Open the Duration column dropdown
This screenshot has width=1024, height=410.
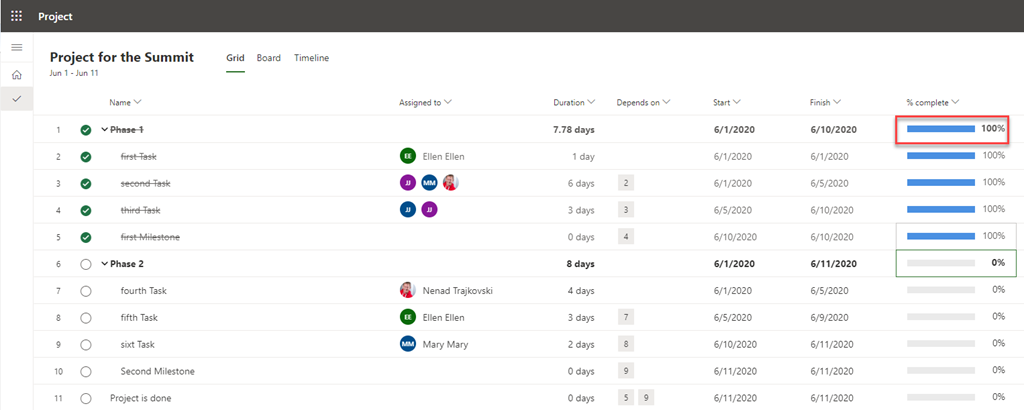[592, 102]
